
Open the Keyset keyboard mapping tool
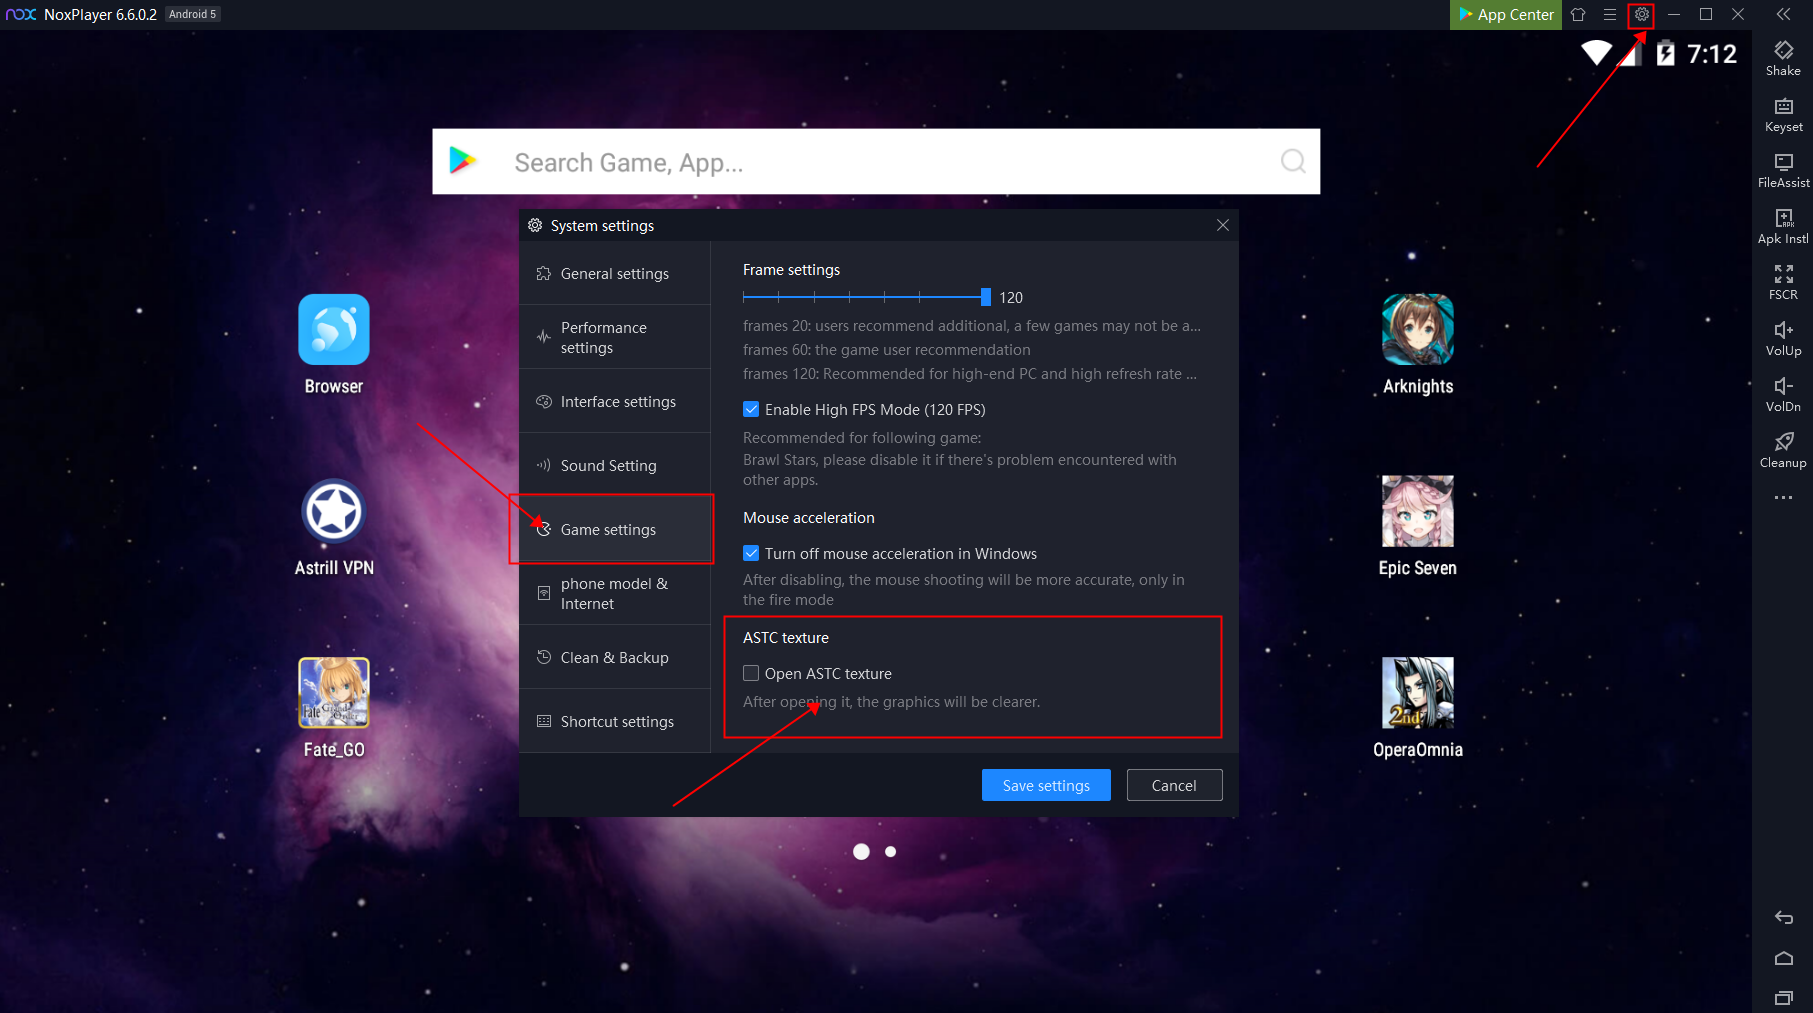[x=1783, y=112]
